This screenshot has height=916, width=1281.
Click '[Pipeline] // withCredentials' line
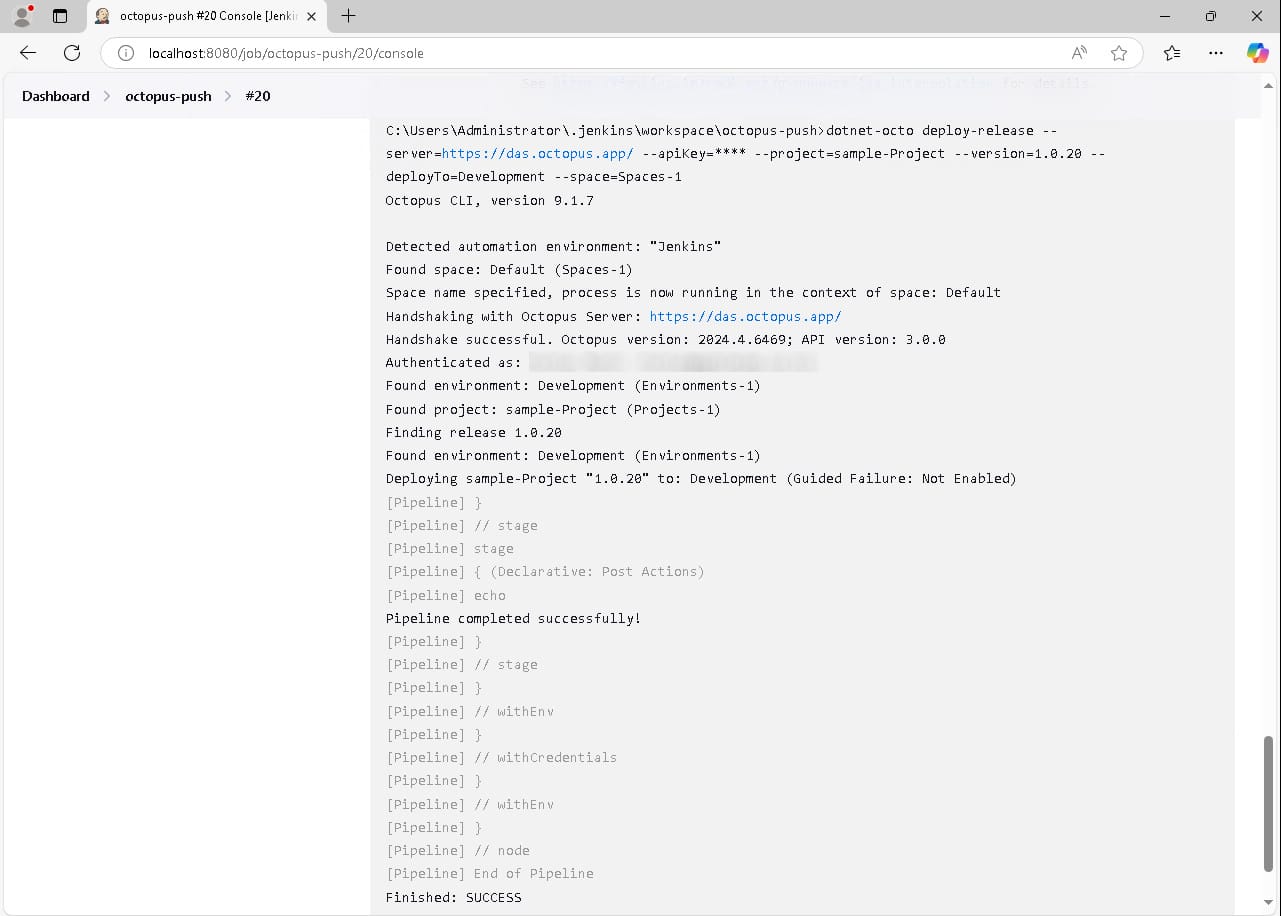501,757
